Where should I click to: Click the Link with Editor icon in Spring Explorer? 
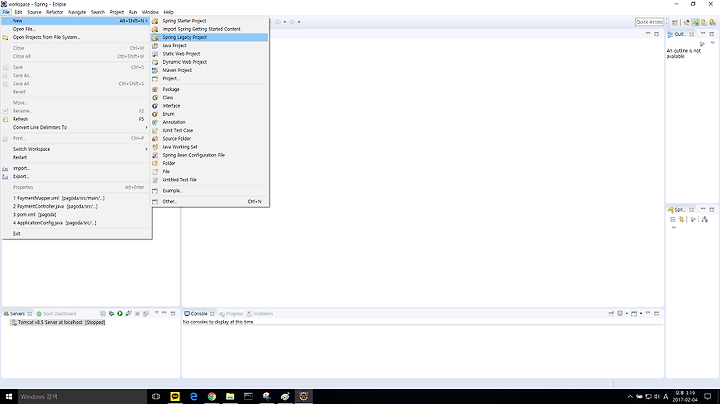click(681, 220)
